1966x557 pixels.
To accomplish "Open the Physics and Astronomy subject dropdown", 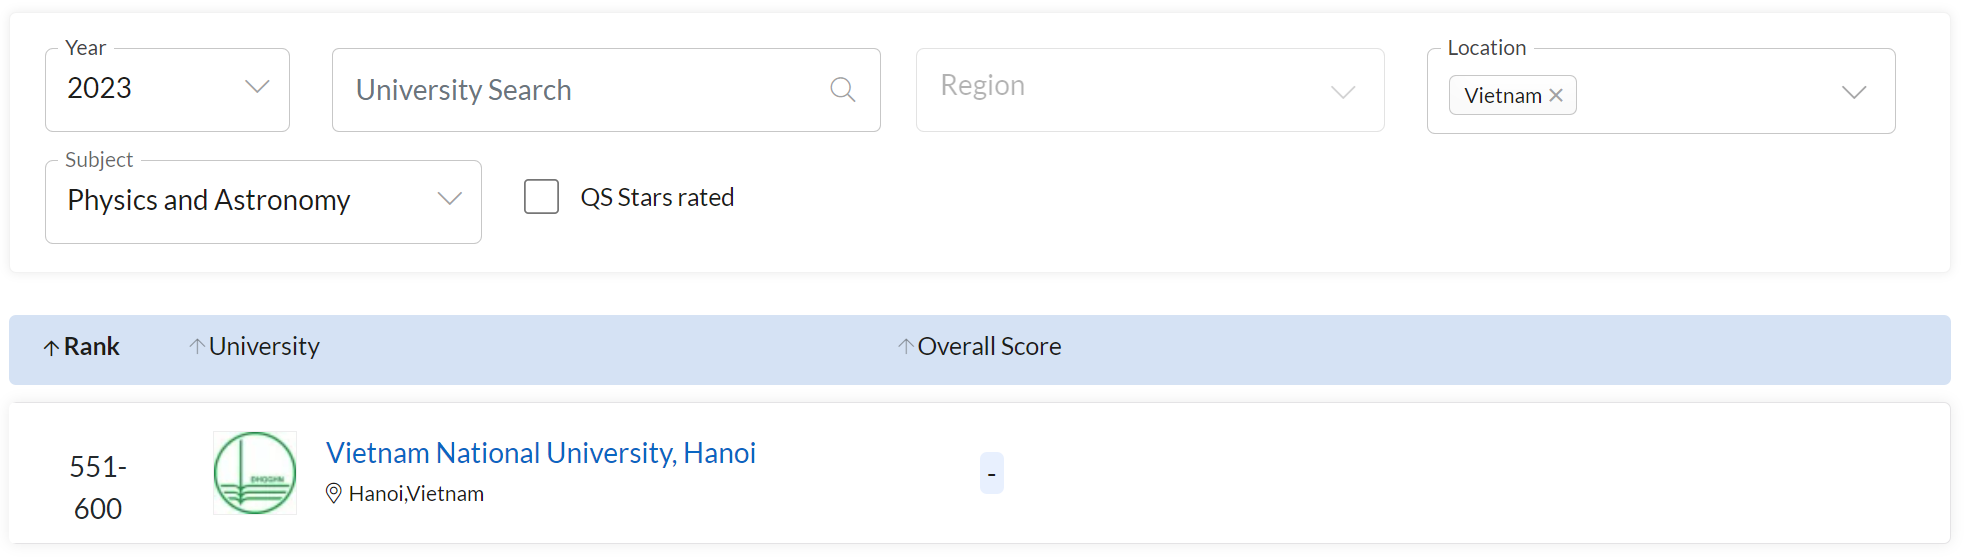I will coord(263,201).
